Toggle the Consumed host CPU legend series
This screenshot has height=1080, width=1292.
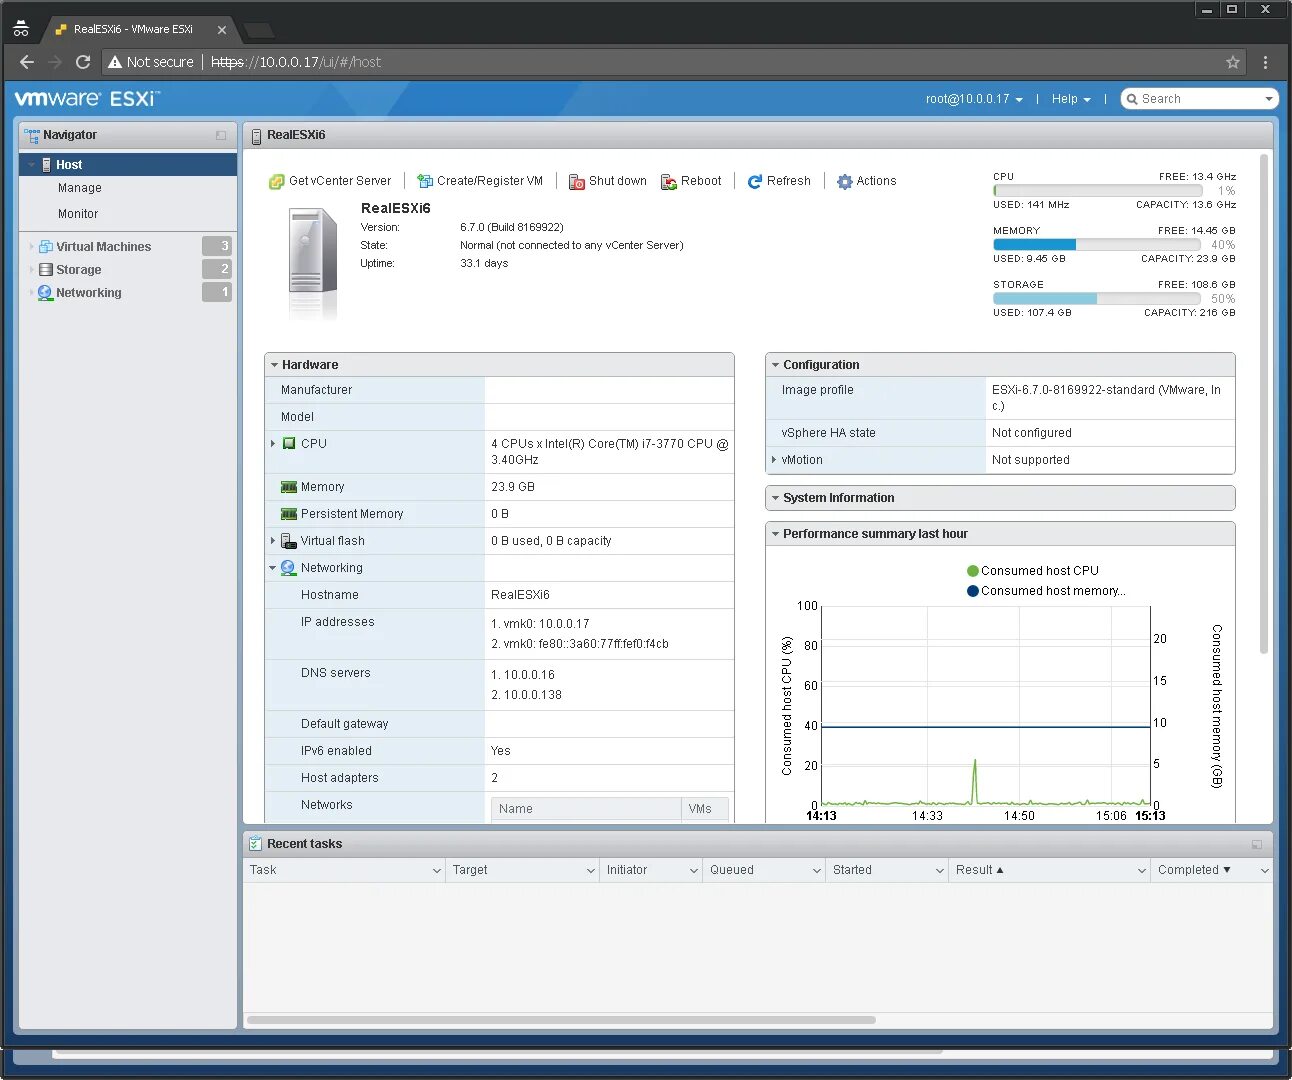(1033, 571)
